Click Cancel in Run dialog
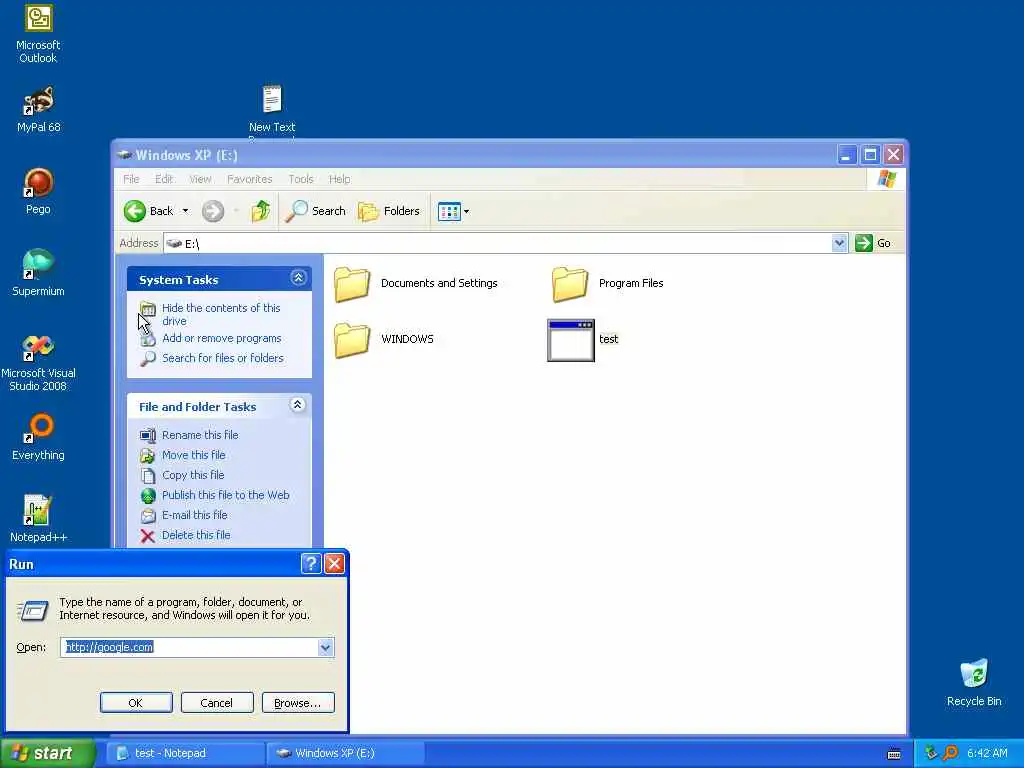Image resolution: width=1024 pixels, height=768 pixels. [x=217, y=703]
